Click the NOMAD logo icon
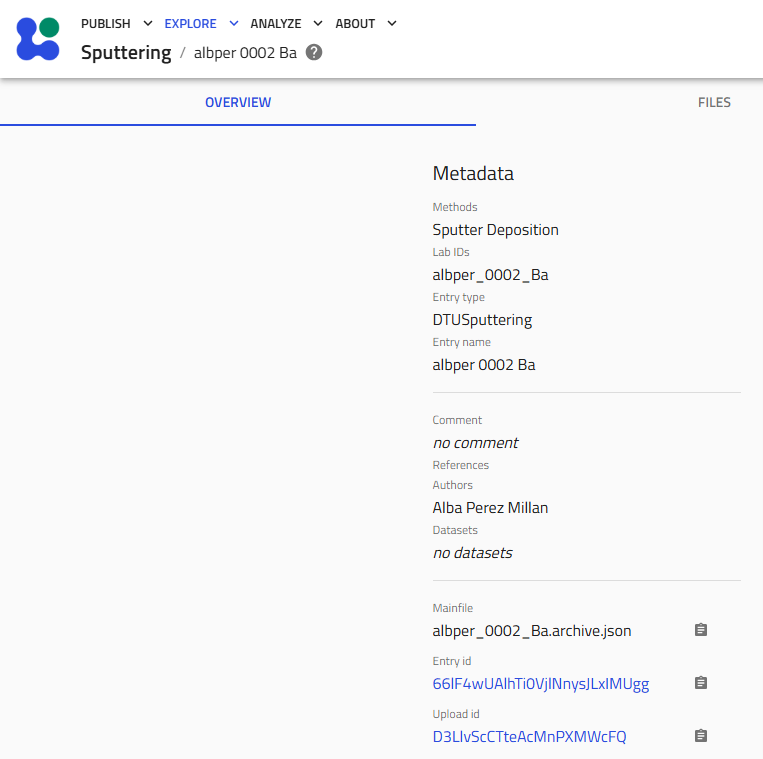Screen dimensions: 763x759 click(x=38, y=39)
